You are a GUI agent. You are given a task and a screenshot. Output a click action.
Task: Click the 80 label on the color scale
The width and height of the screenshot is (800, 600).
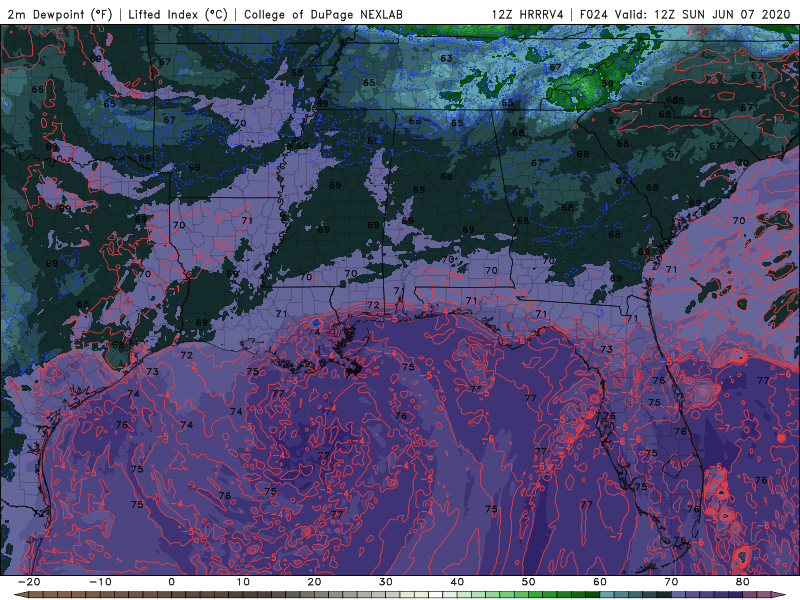click(743, 582)
